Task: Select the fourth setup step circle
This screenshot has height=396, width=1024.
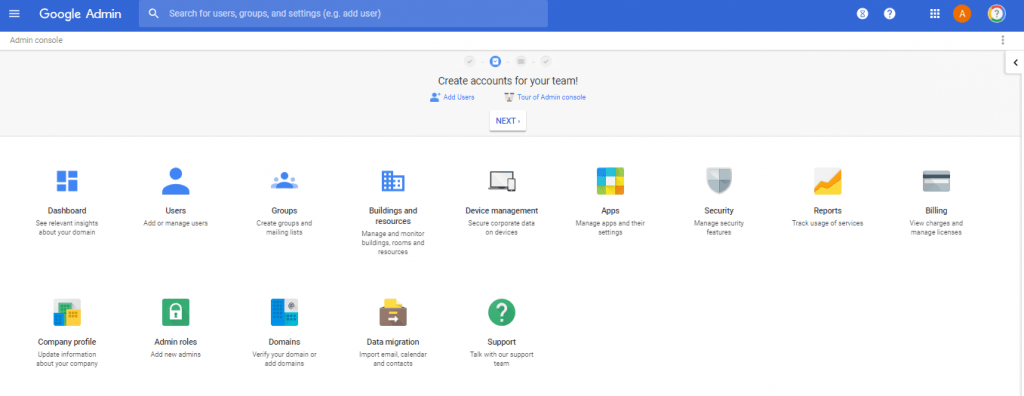Action: (x=546, y=61)
